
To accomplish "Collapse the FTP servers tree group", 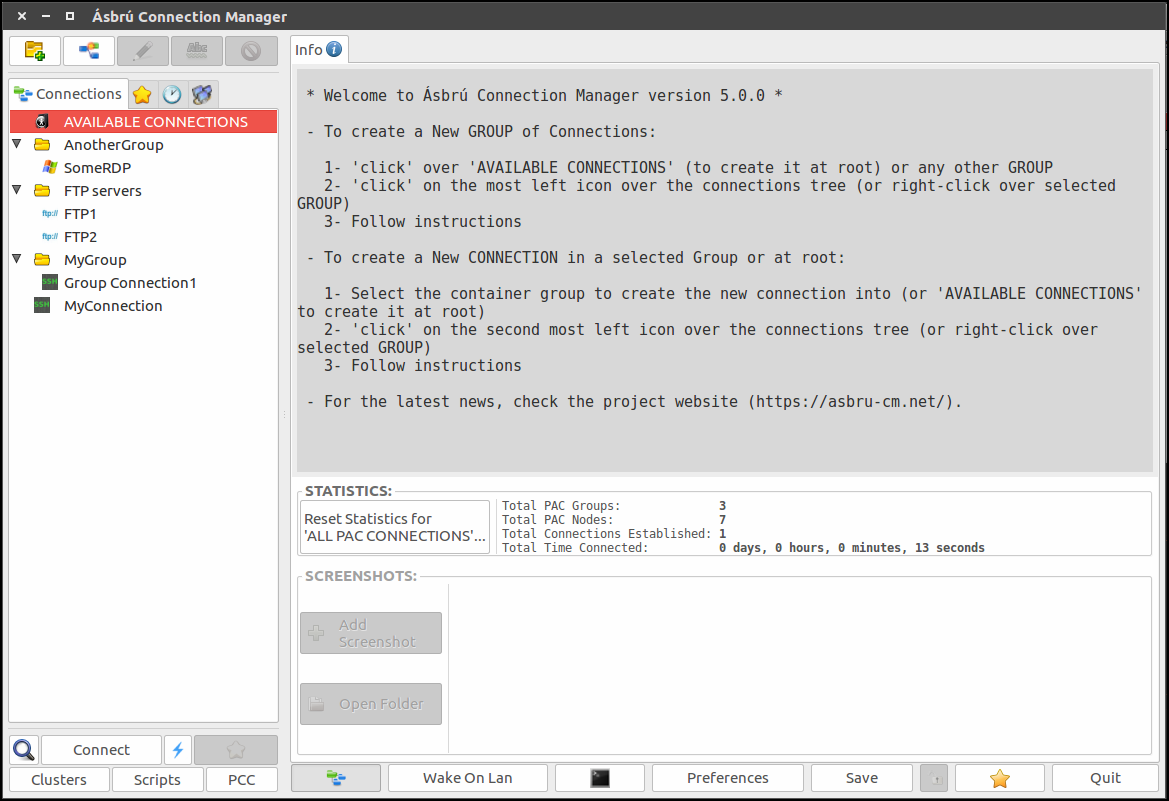I will 17,190.
